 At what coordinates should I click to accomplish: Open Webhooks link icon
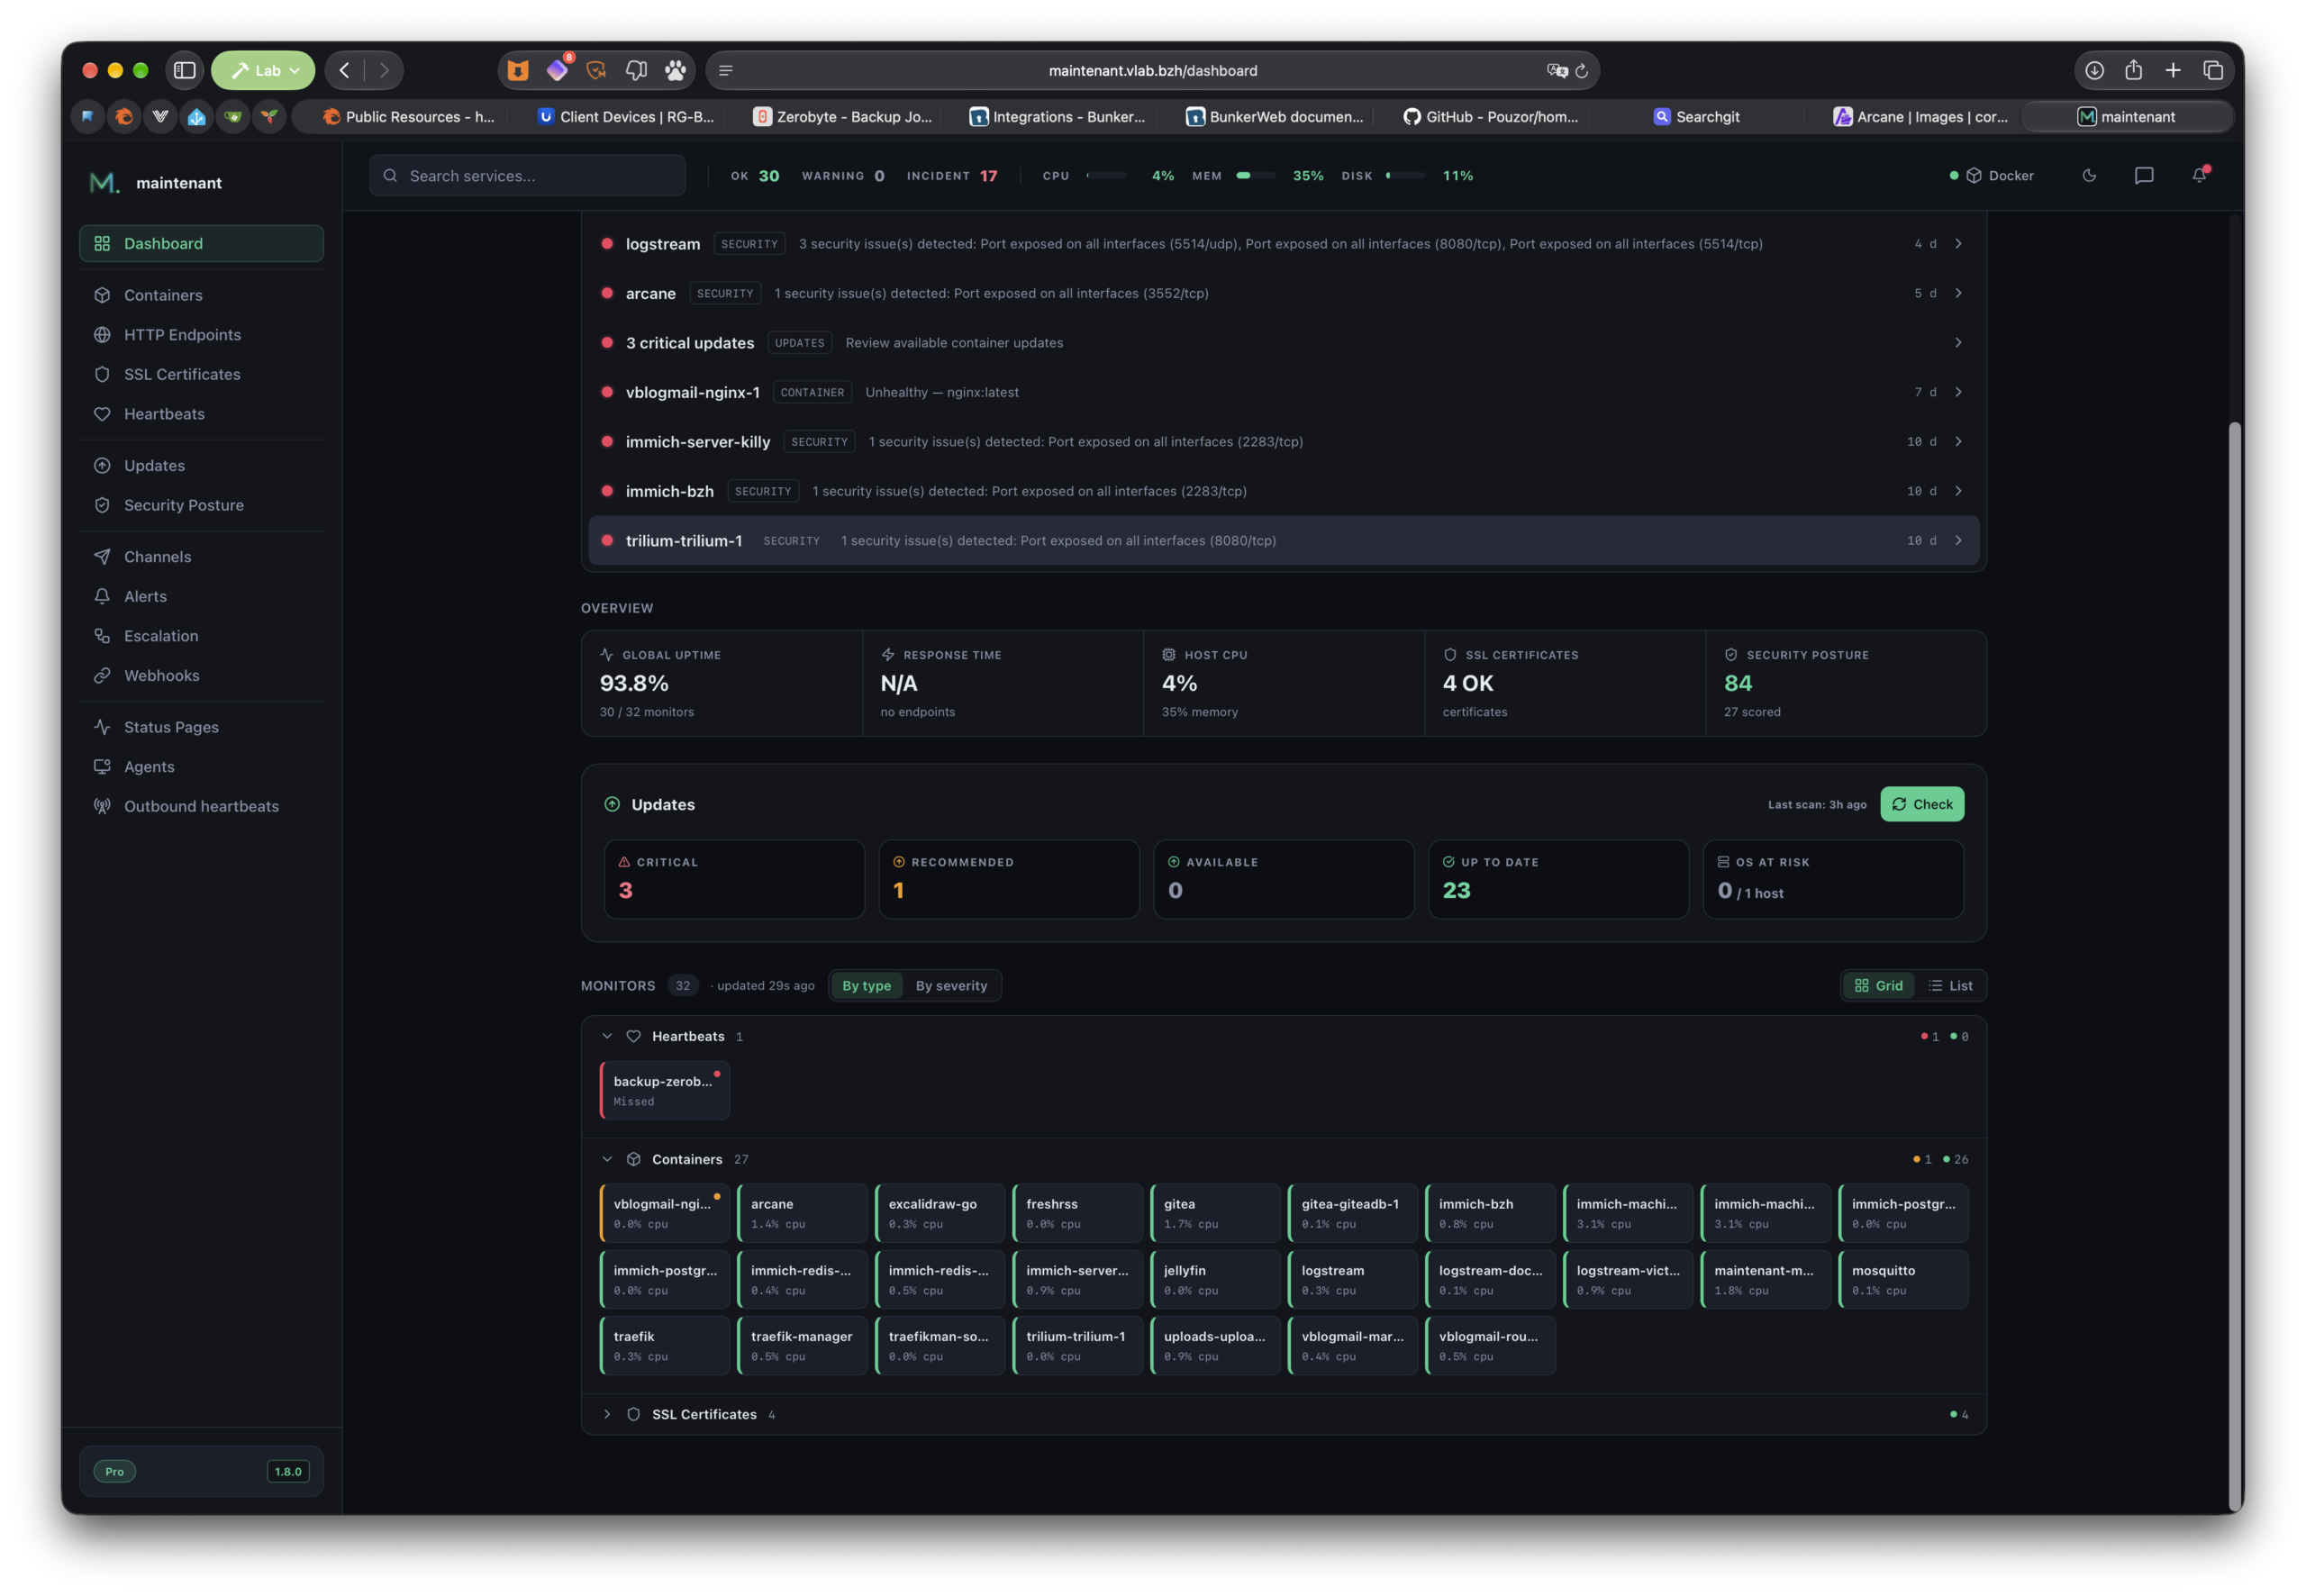[x=102, y=676]
